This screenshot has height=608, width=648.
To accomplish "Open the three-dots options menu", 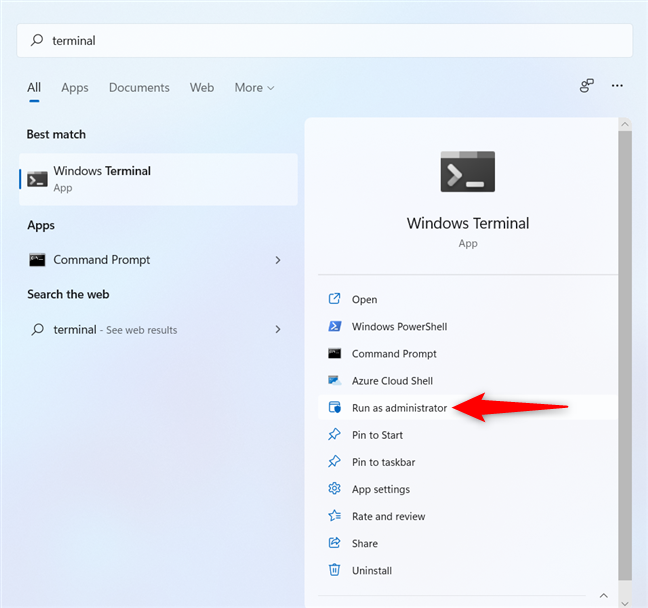I will 617,86.
